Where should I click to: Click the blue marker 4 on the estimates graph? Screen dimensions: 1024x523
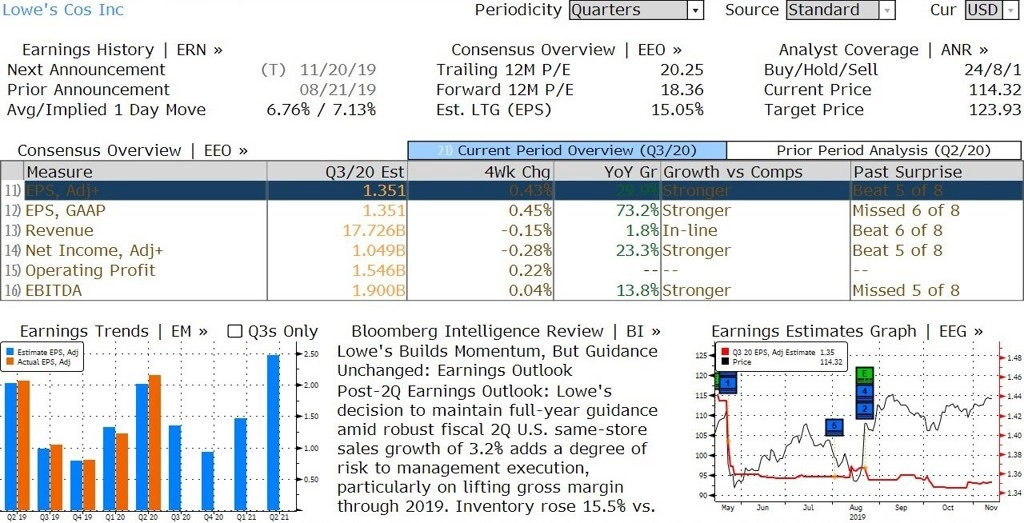[865, 391]
